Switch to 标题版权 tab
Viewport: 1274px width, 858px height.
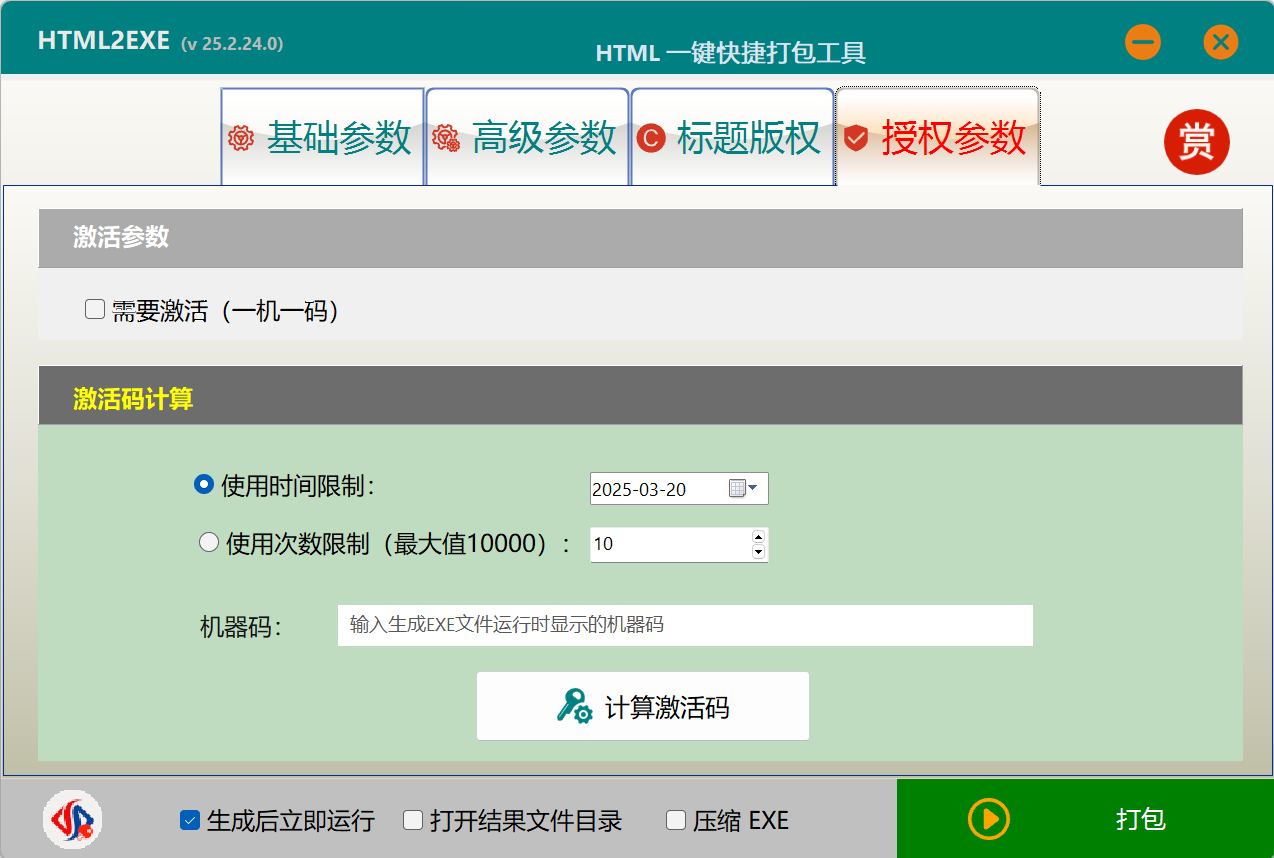pyautogui.click(x=733, y=137)
